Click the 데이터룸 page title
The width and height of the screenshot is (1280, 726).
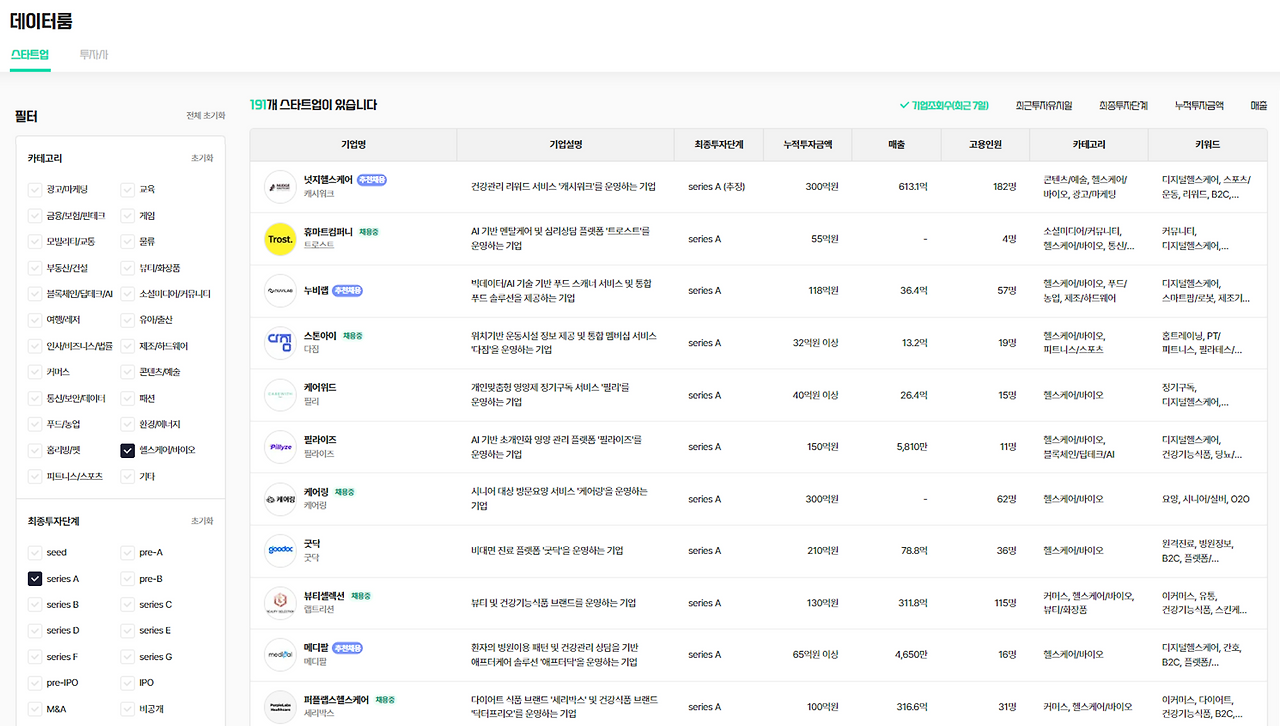point(41,20)
